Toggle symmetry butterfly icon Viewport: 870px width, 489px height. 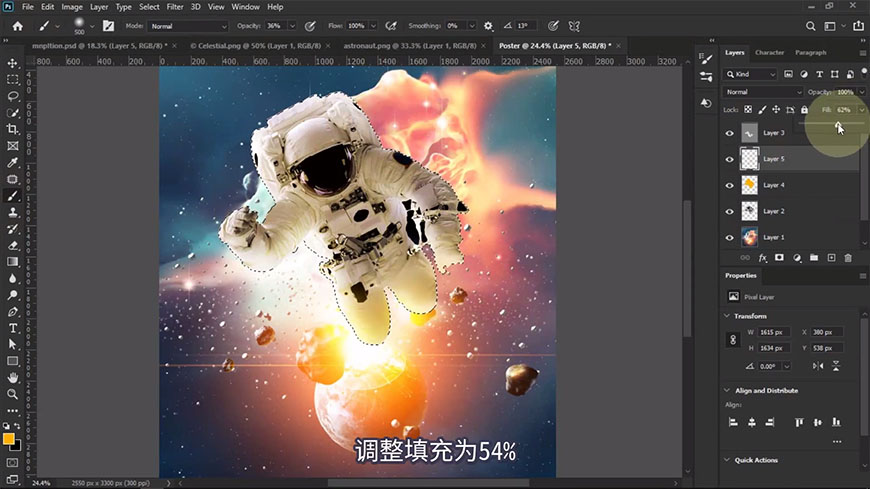click(574, 26)
